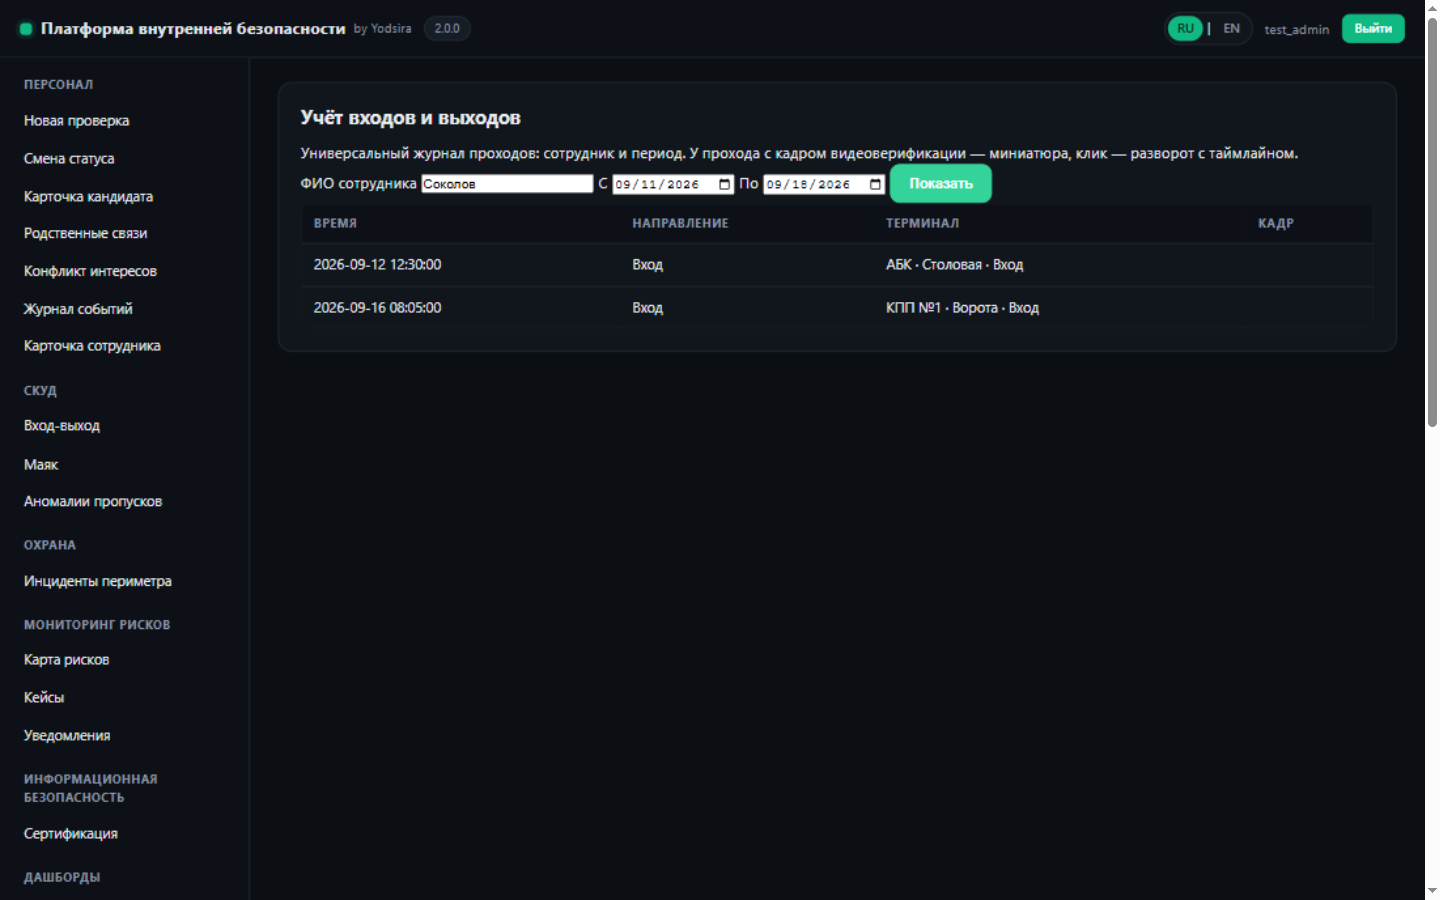
Task: Click terminal АБК · Столовая · Вход
Action: [954, 265]
